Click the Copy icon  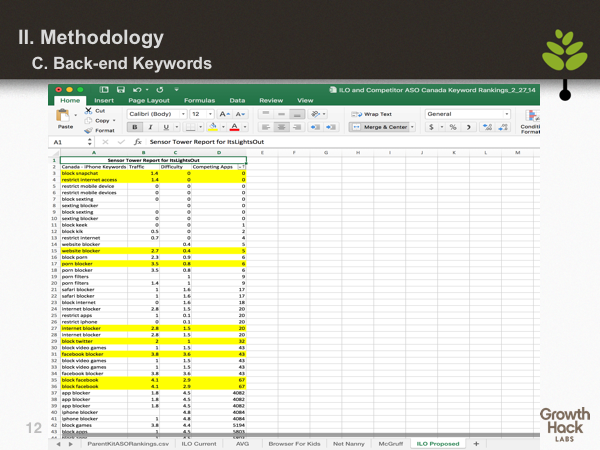pyautogui.click(x=88, y=121)
